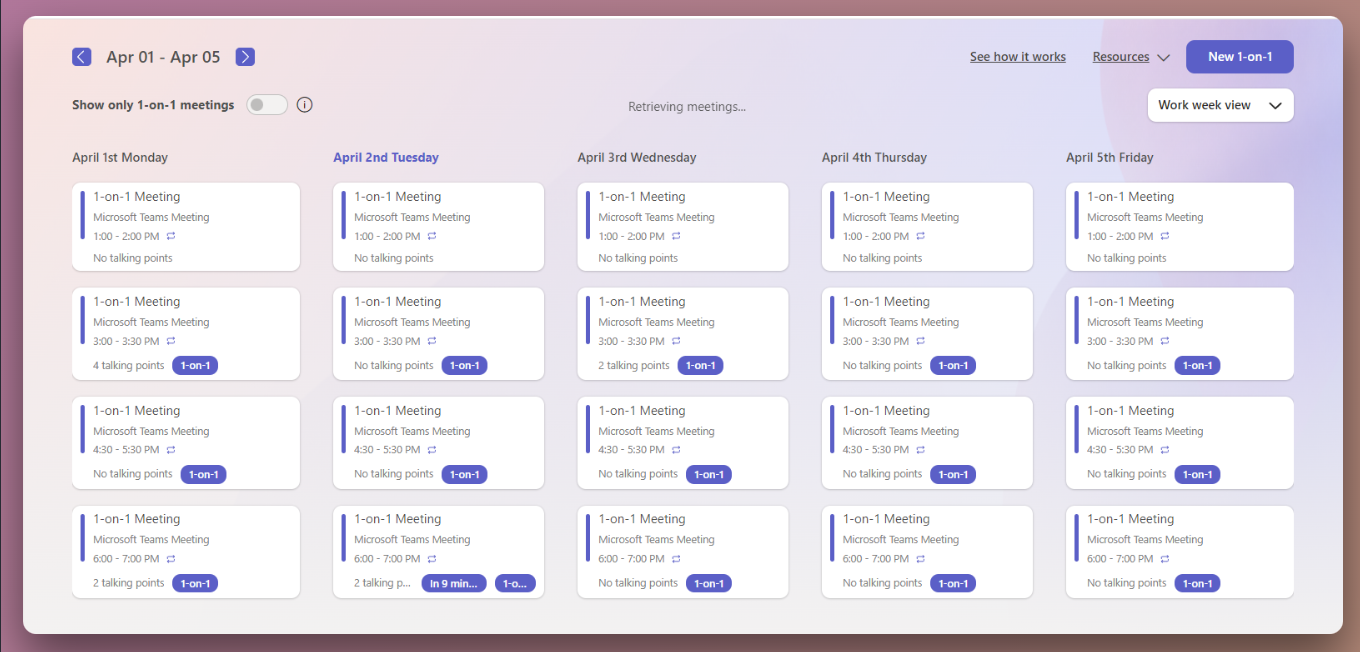Image resolution: width=1360 pixels, height=652 pixels.
Task: Navigate to the next week
Action: click(x=245, y=56)
